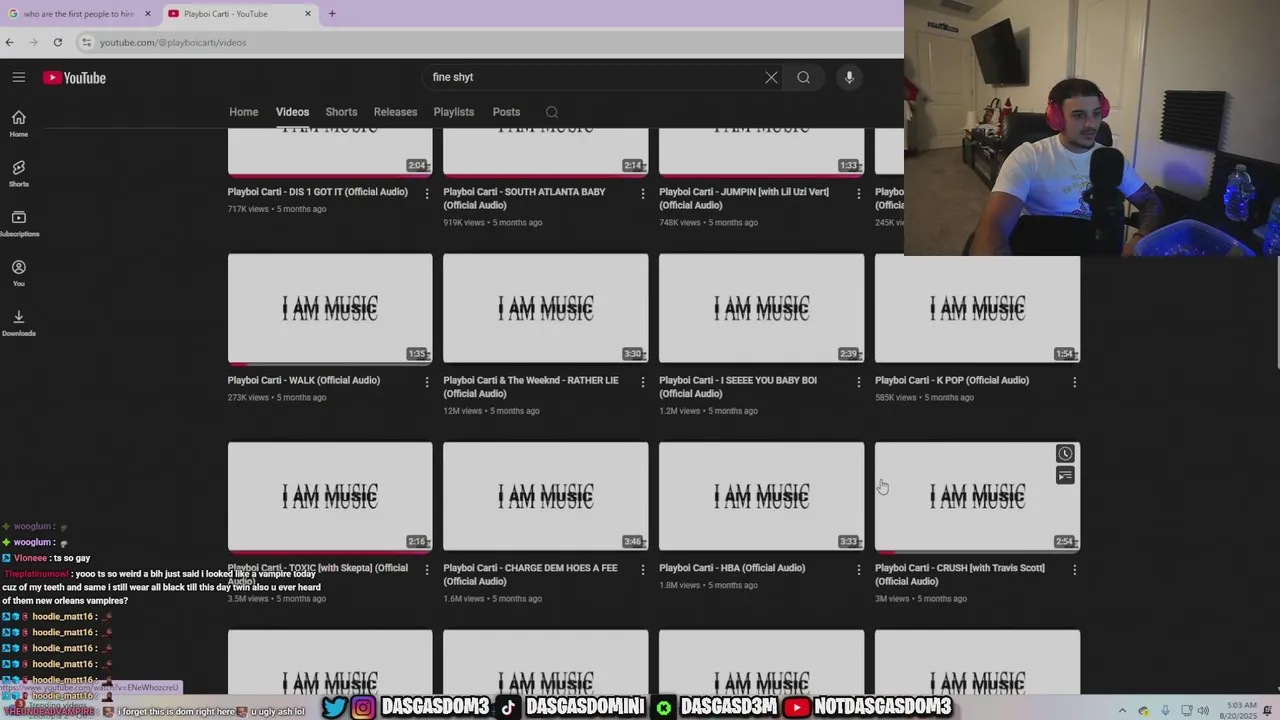Open JUMPIN [with Lil Uzi Vert] title
Image resolution: width=1280 pixels, height=720 pixels.
[x=744, y=198]
